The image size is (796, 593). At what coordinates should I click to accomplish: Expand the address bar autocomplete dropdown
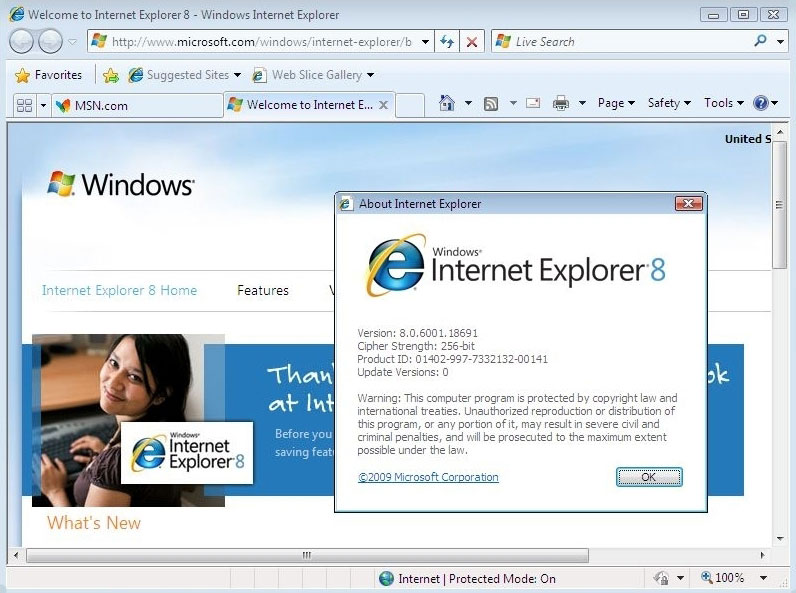click(x=425, y=42)
